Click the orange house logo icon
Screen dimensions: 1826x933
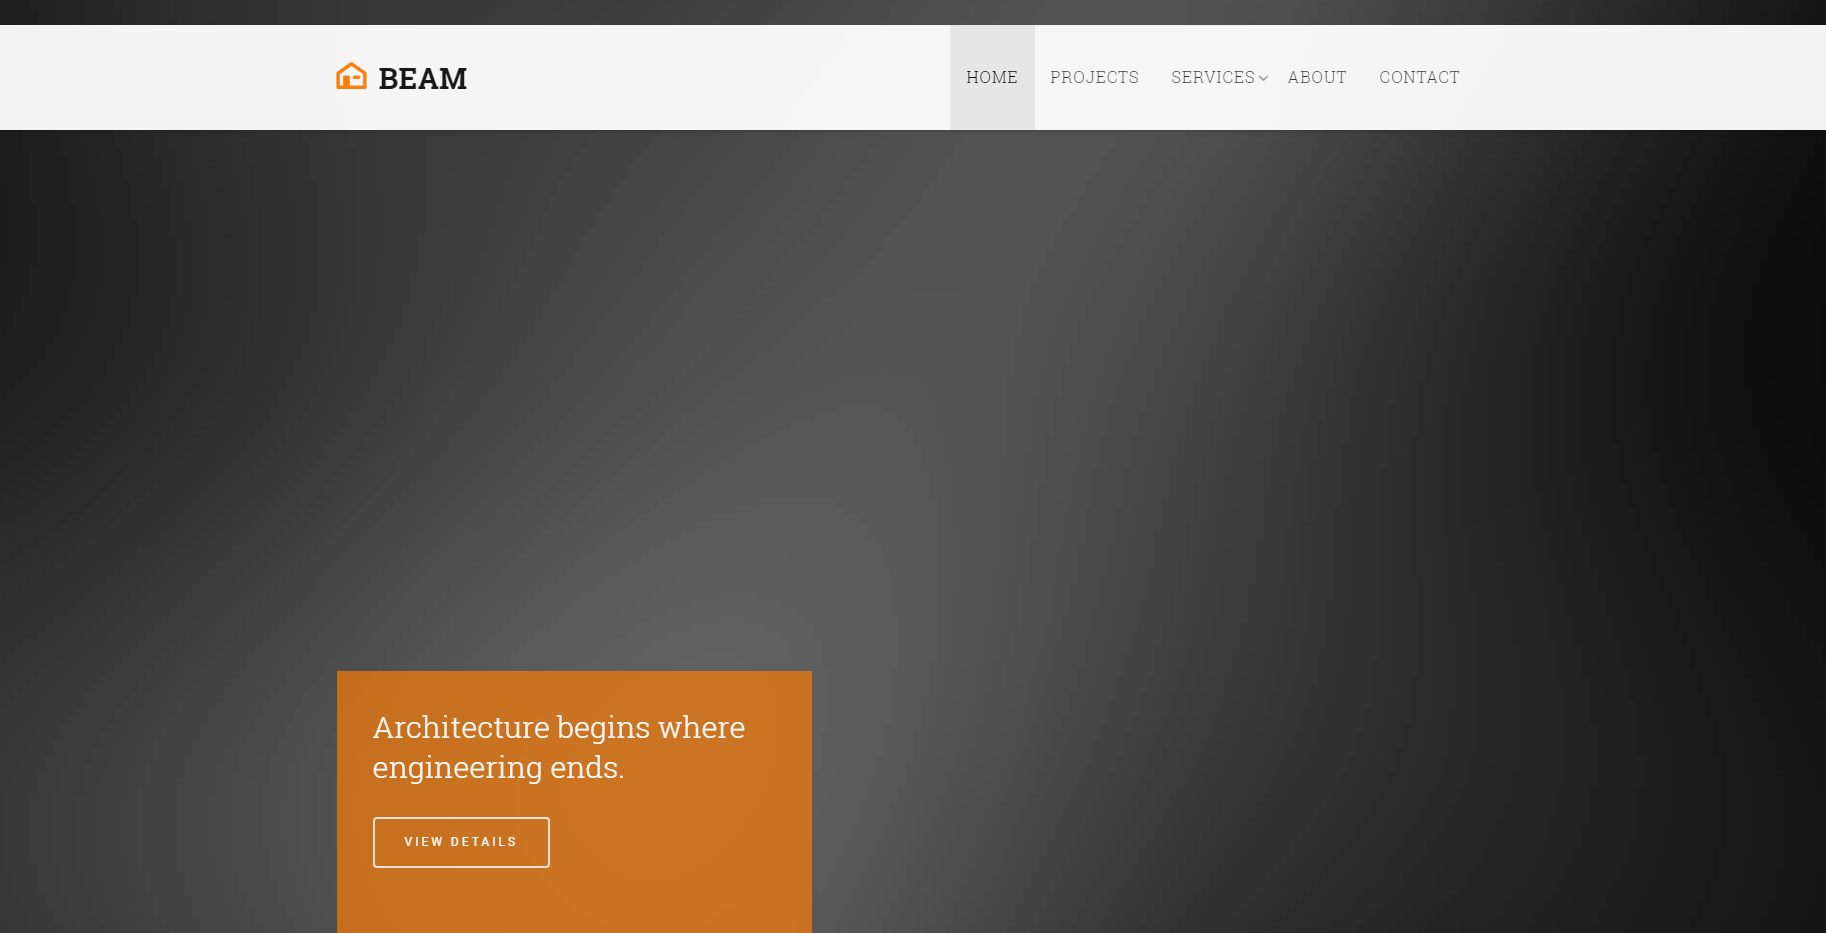351,76
